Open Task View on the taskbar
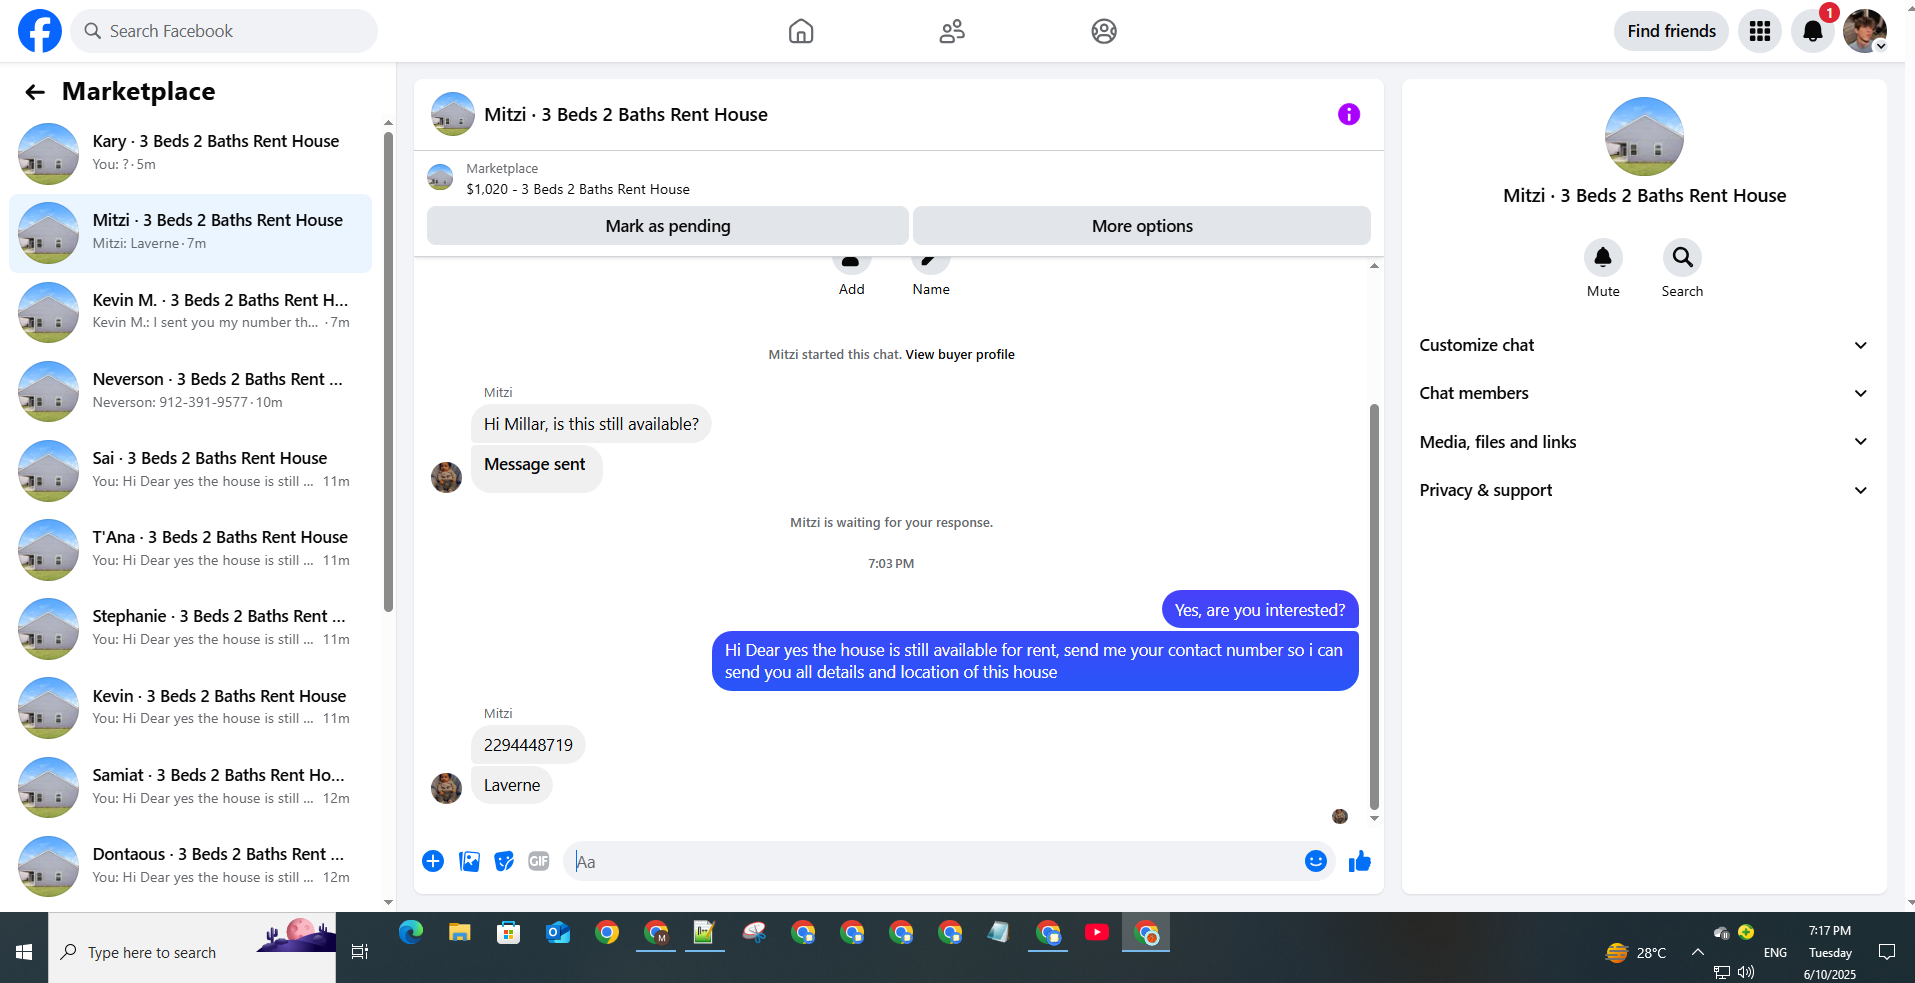 360,952
